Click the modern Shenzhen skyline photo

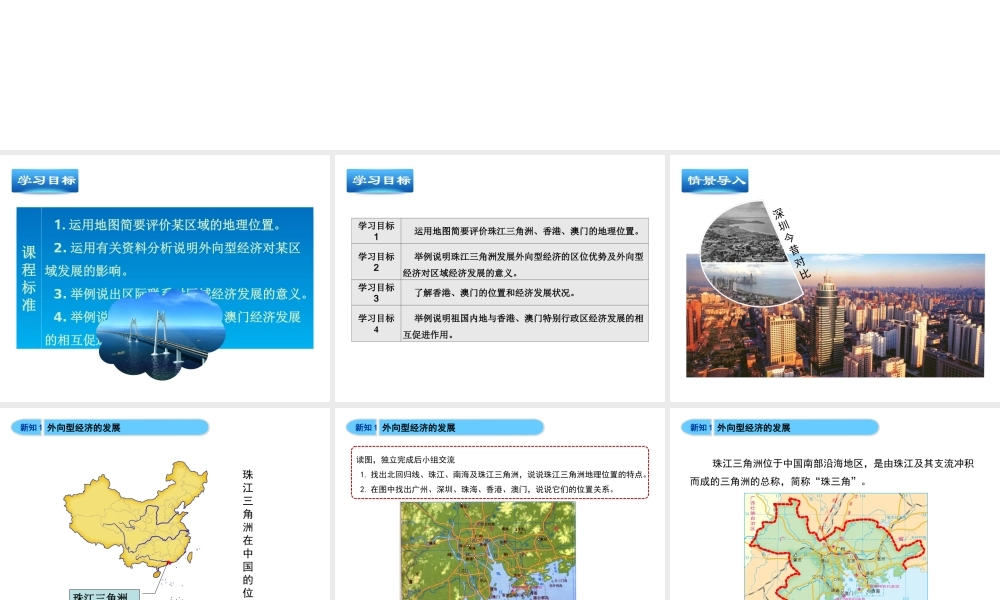(x=835, y=316)
